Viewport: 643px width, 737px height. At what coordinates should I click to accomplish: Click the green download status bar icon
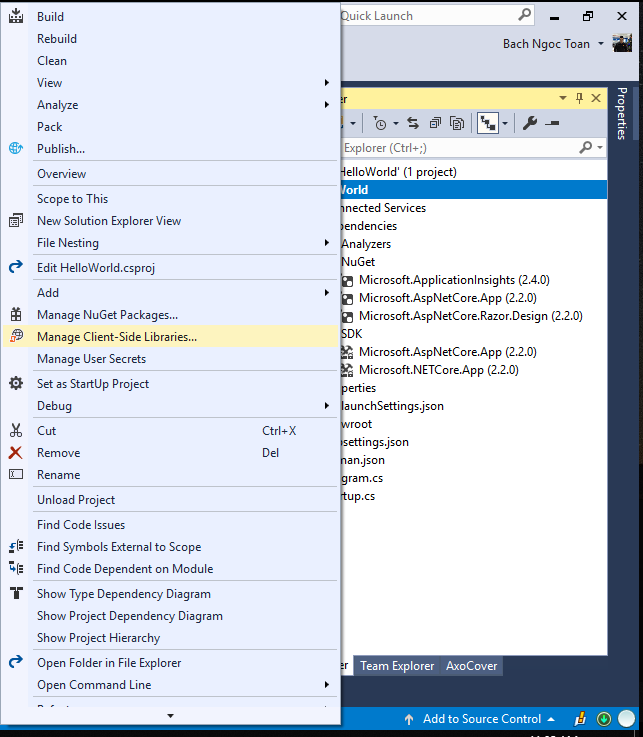pos(604,719)
